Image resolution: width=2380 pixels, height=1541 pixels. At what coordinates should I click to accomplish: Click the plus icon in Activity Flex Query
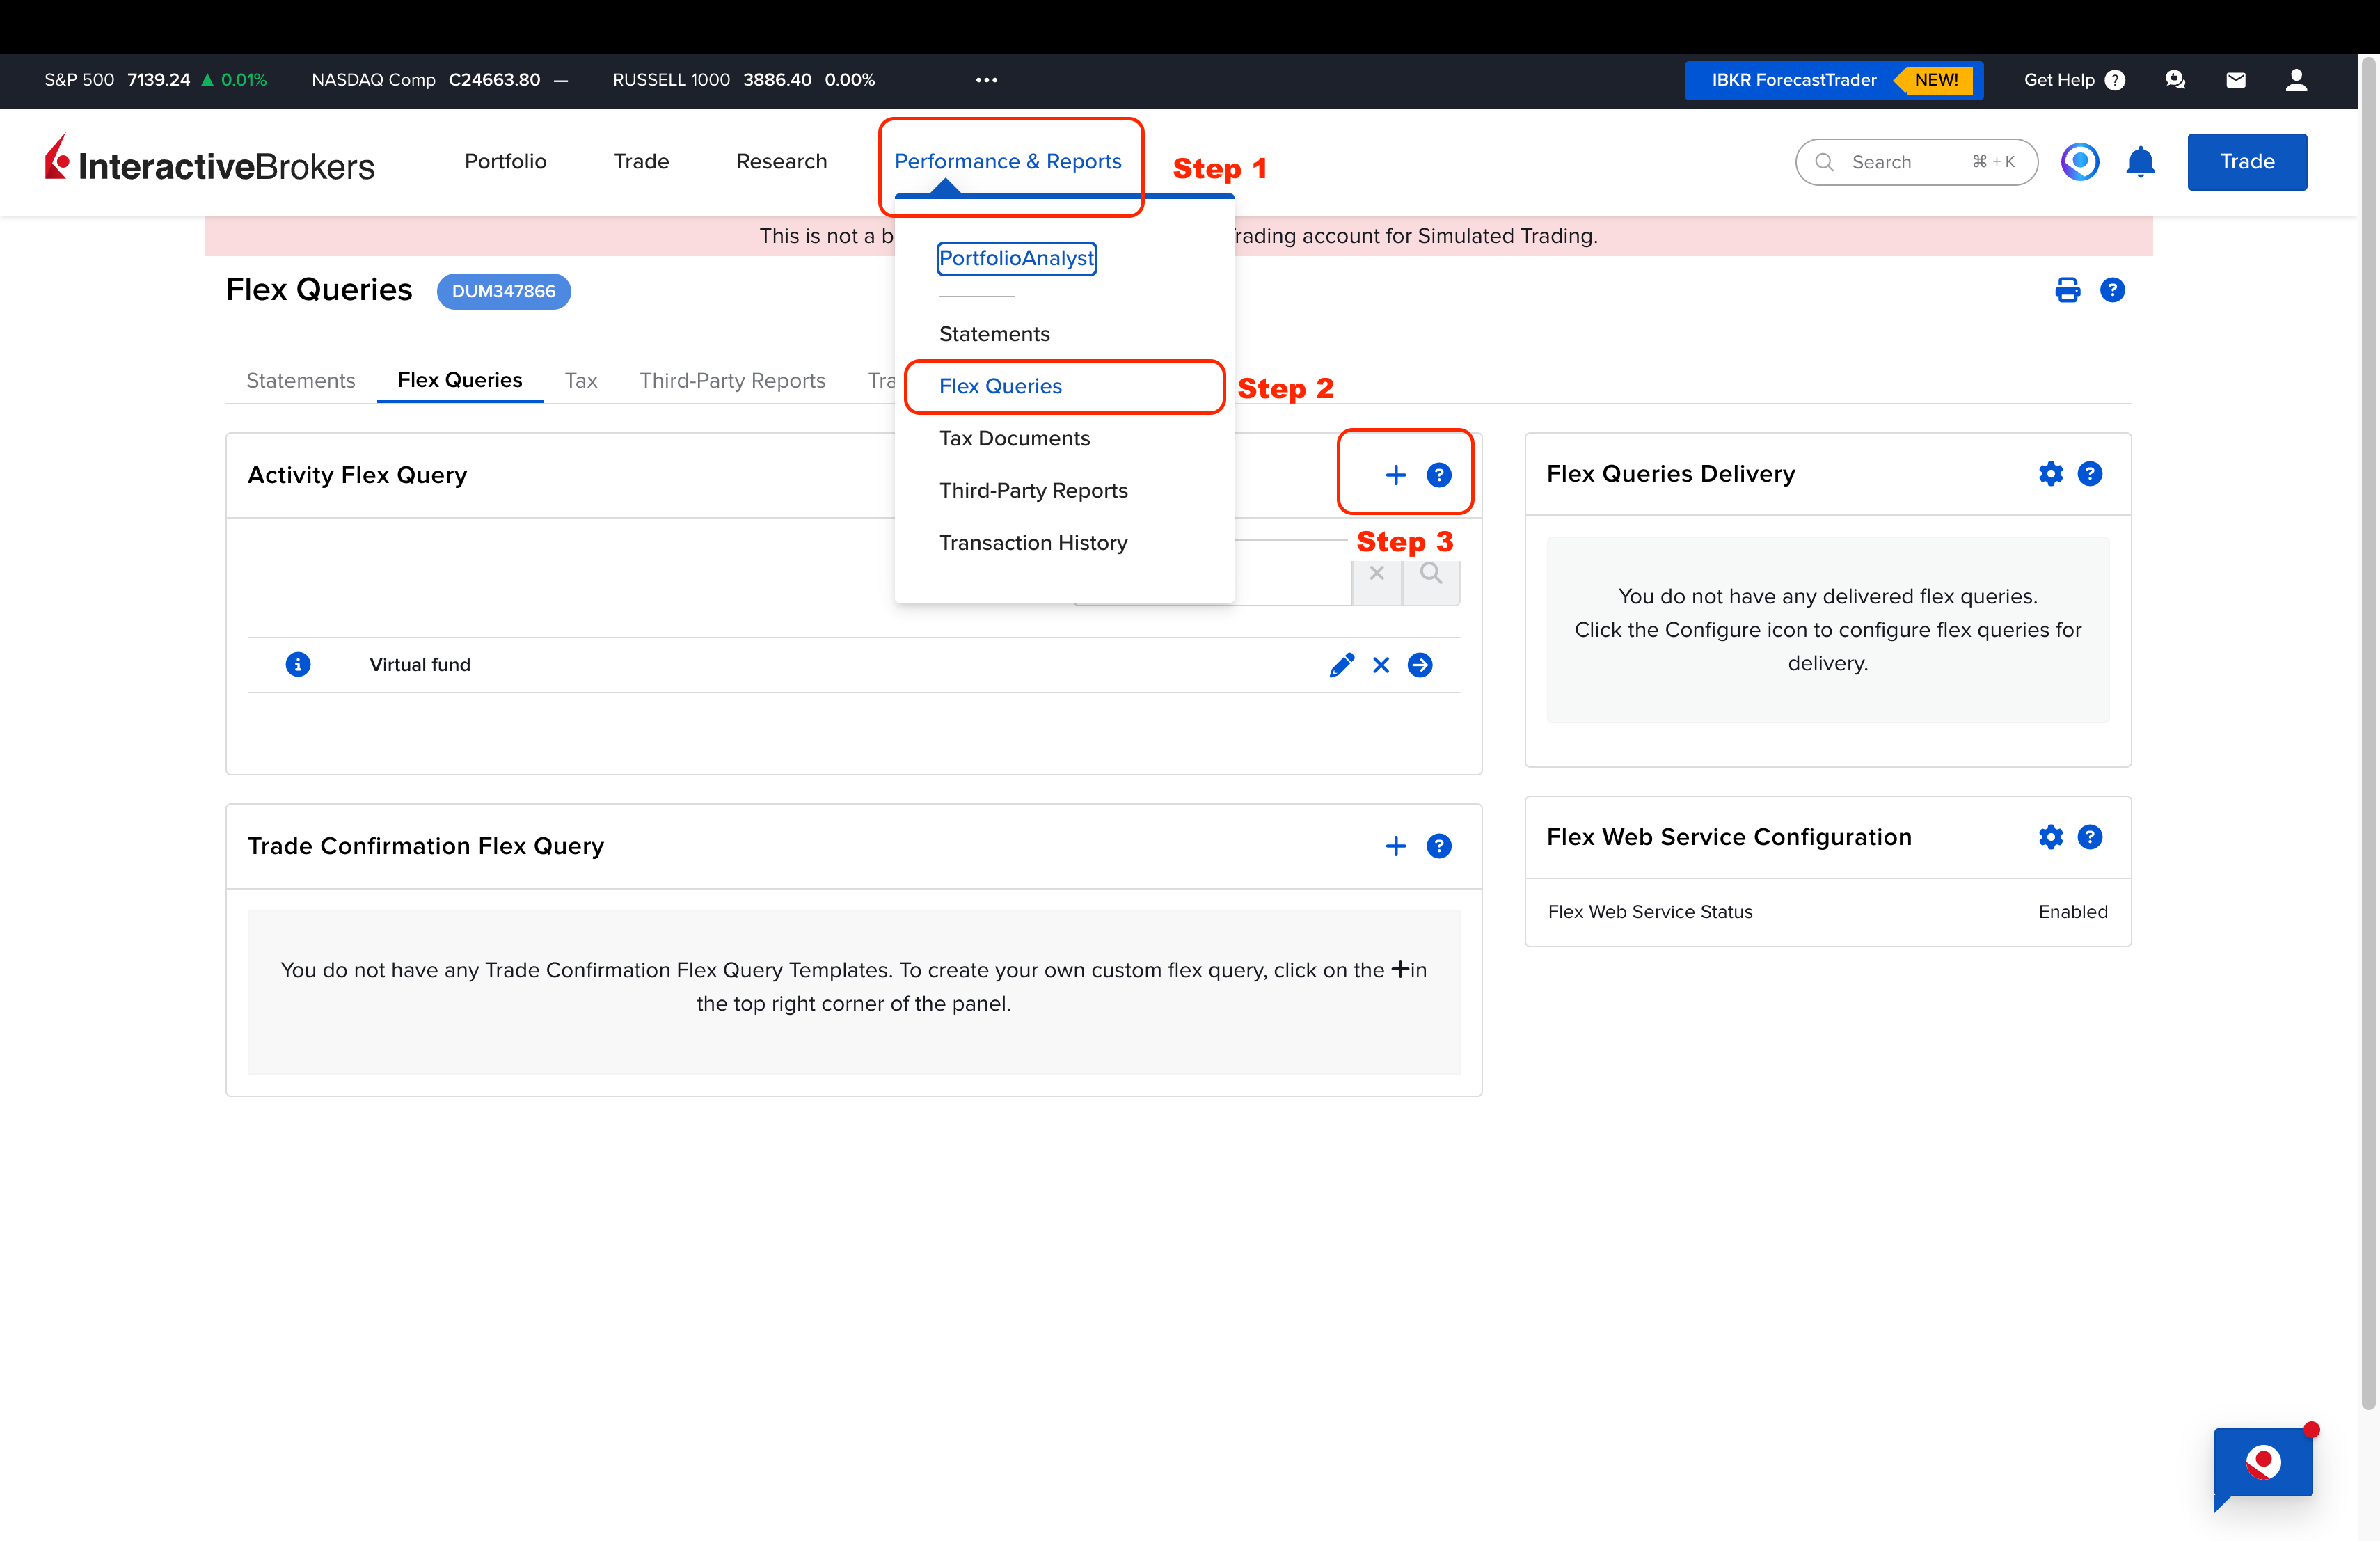(1395, 475)
